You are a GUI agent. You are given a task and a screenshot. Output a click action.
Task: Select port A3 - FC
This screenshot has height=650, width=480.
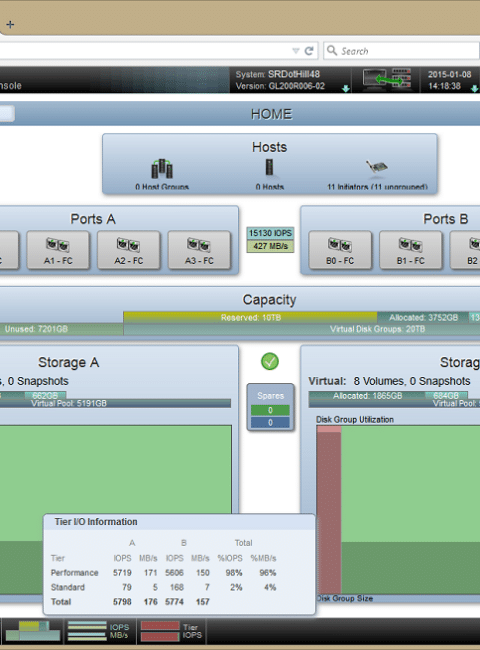pyautogui.click(x=199, y=250)
